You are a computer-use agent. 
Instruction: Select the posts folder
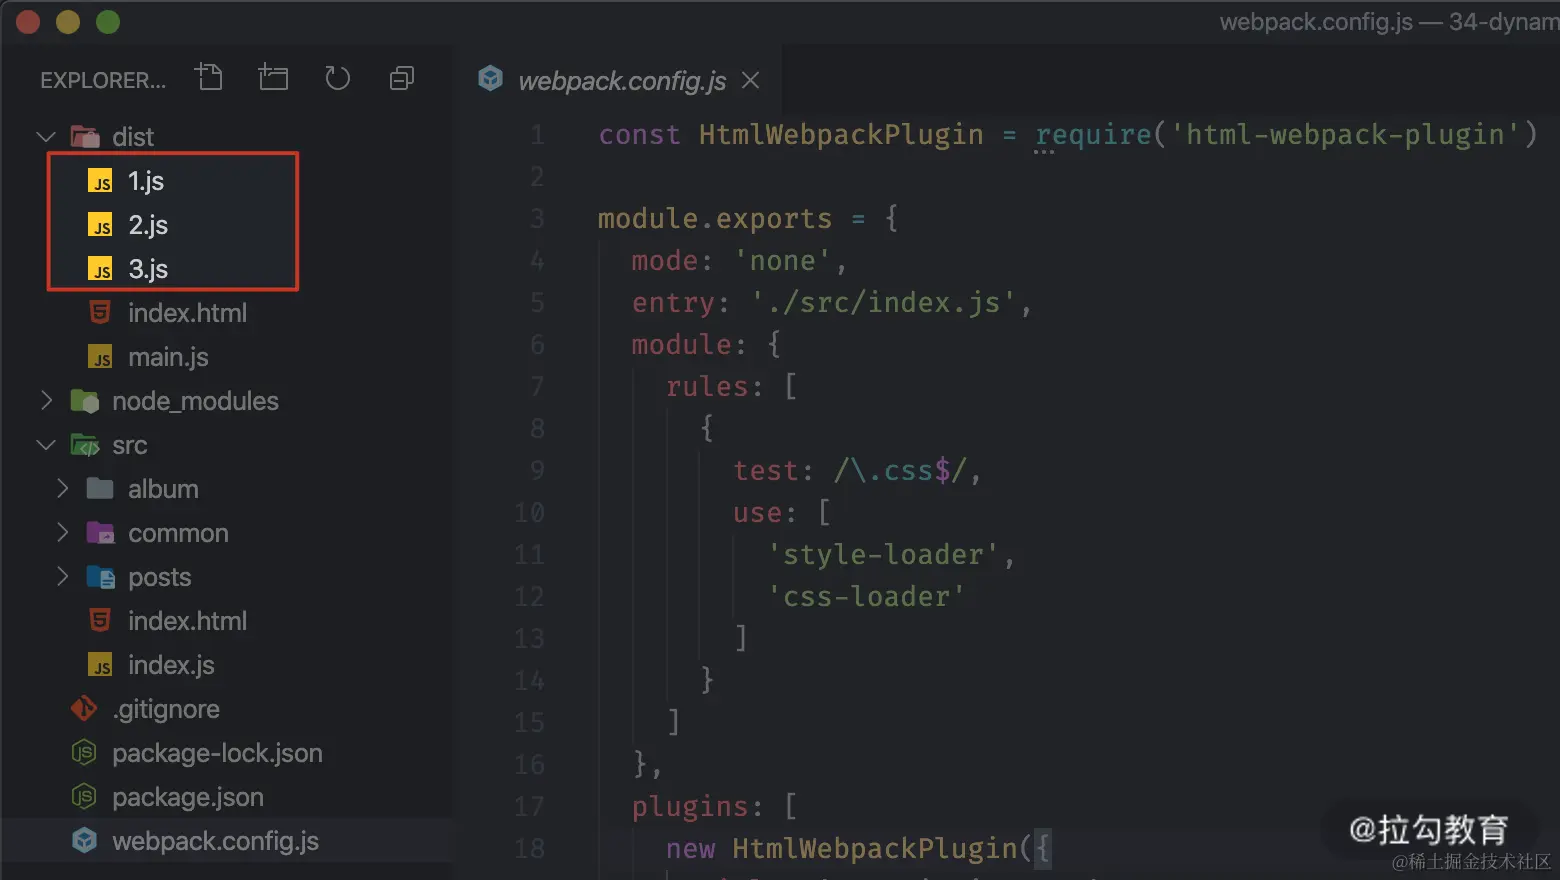(x=159, y=577)
